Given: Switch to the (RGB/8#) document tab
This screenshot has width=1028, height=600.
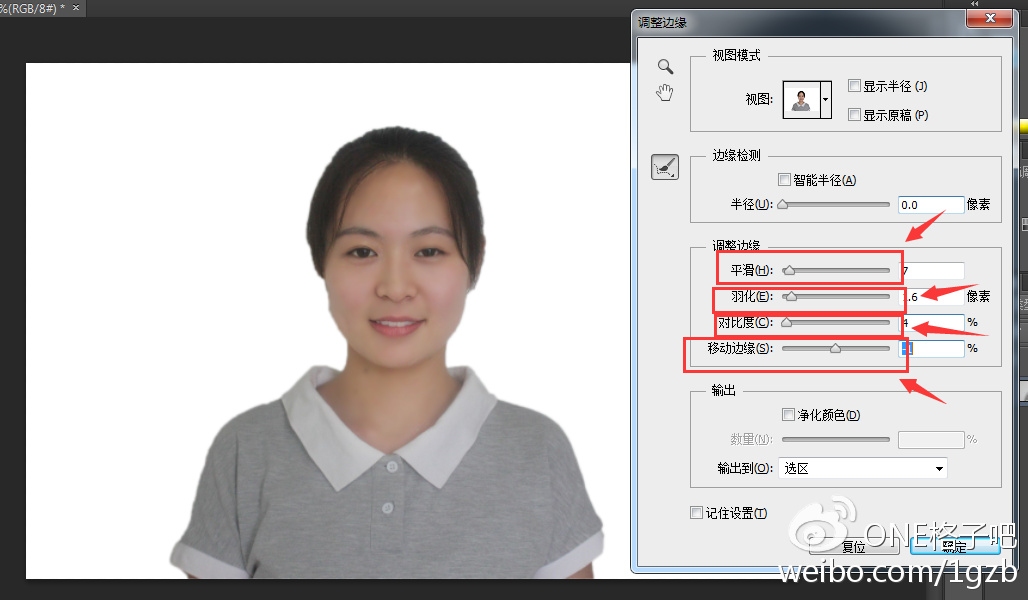Looking at the screenshot, I should [x=30, y=7].
